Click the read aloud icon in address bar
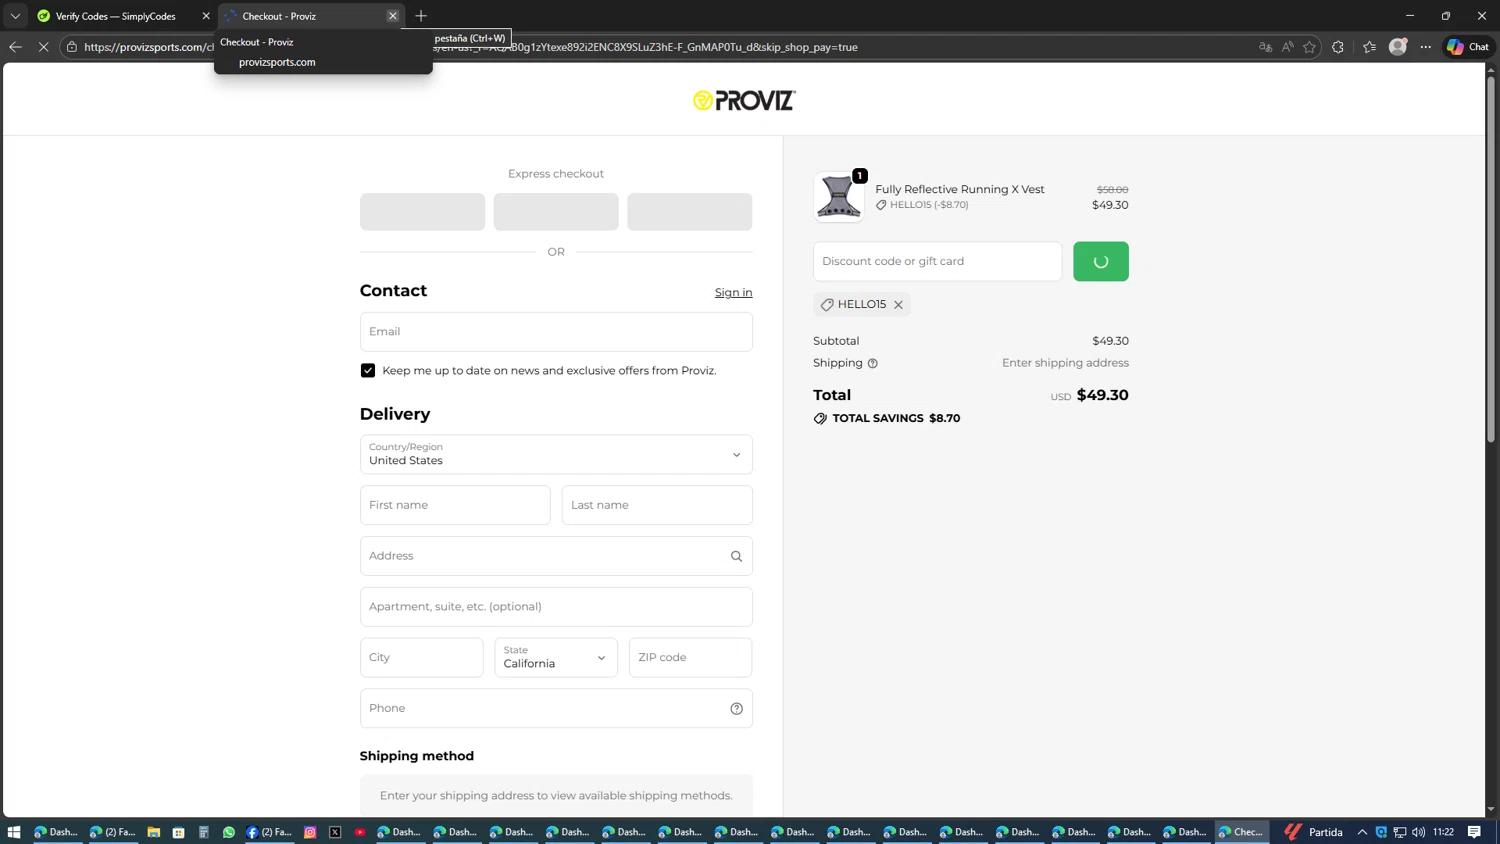Image resolution: width=1500 pixels, height=844 pixels. 1287,47
